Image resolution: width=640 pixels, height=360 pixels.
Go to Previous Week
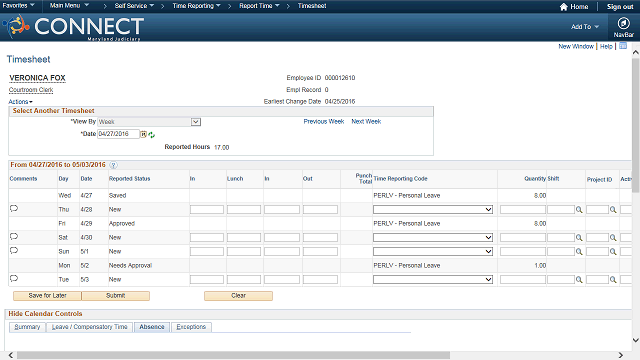[324, 122]
